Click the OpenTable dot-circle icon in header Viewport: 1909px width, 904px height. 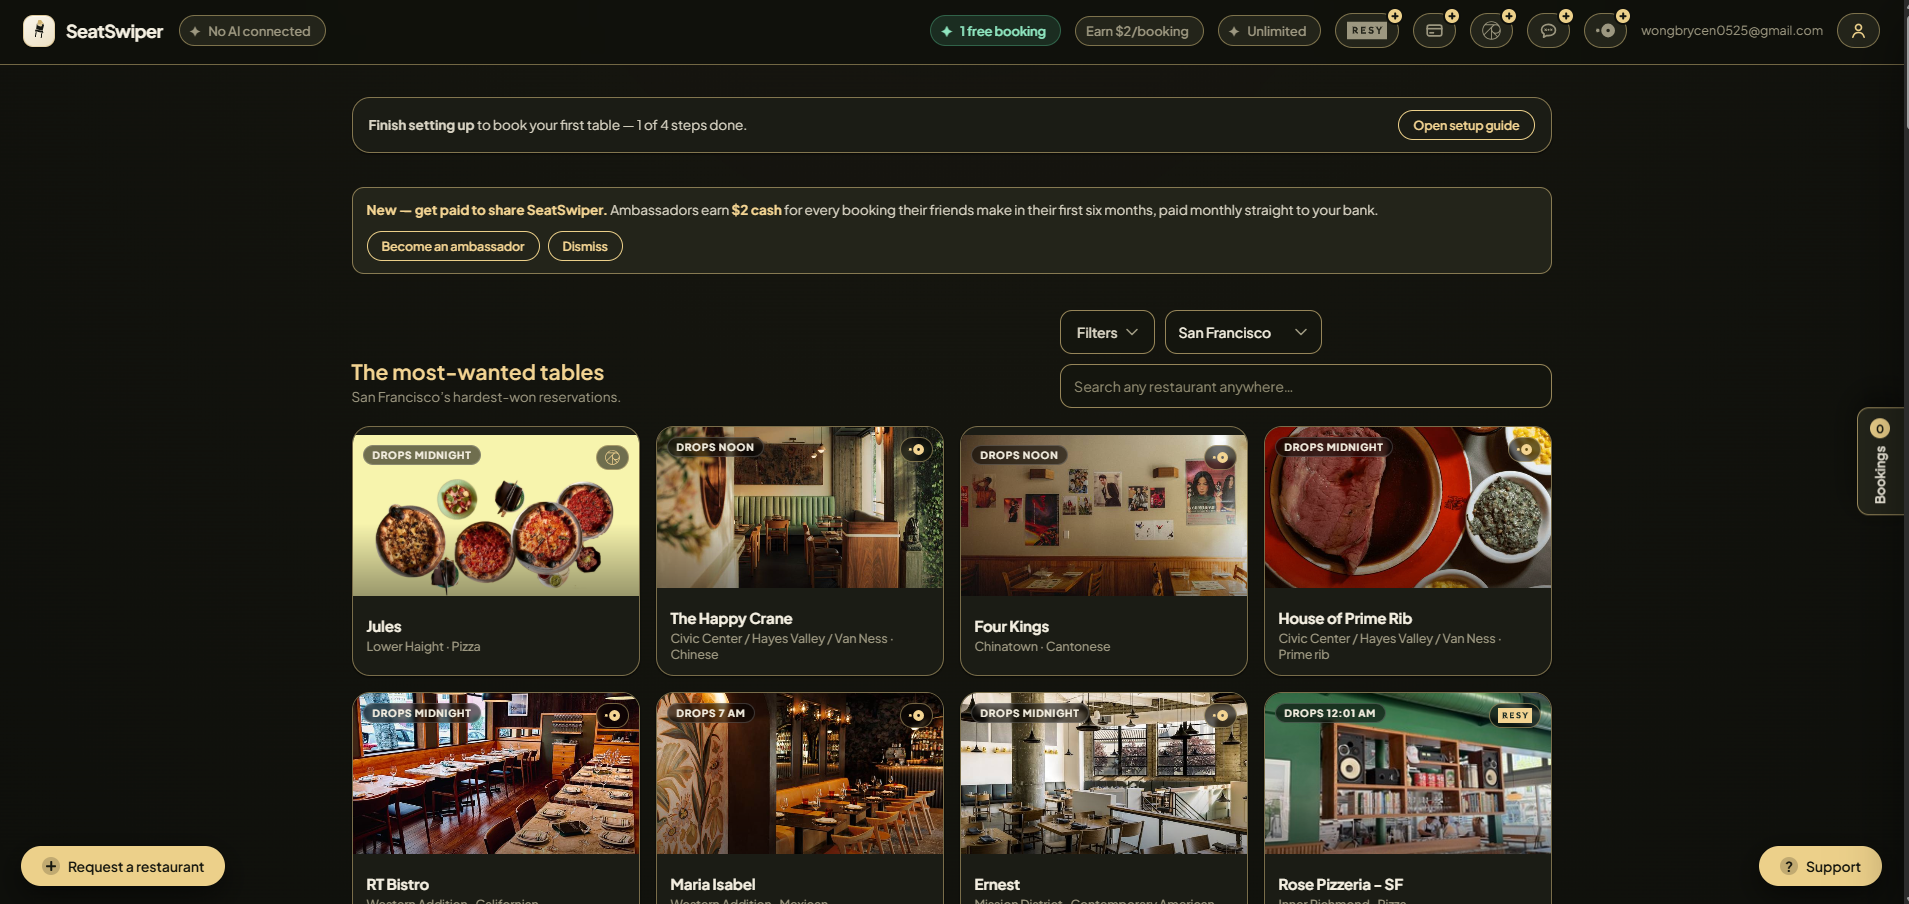click(x=1605, y=31)
